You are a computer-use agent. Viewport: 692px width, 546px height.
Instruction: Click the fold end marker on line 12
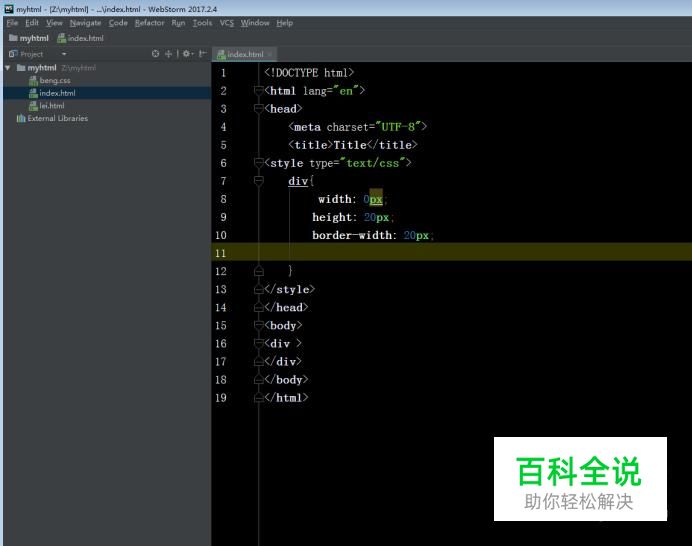click(259, 271)
